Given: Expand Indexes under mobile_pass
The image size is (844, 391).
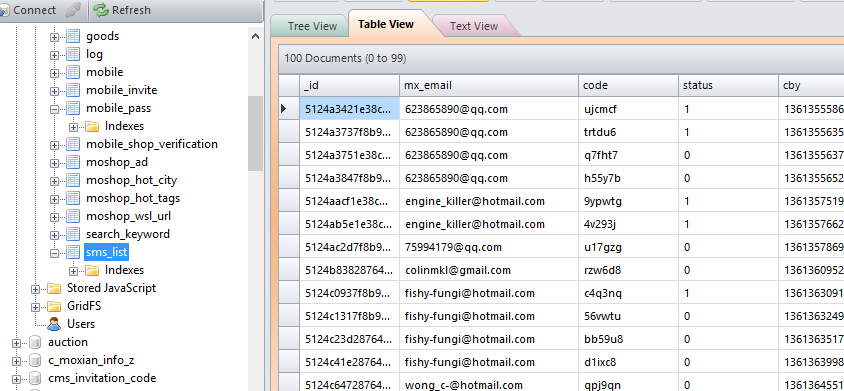Looking at the screenshot, I should (x=73, y=127).
